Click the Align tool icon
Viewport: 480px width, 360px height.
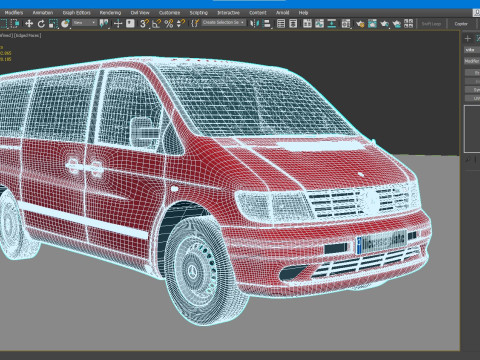267,24
